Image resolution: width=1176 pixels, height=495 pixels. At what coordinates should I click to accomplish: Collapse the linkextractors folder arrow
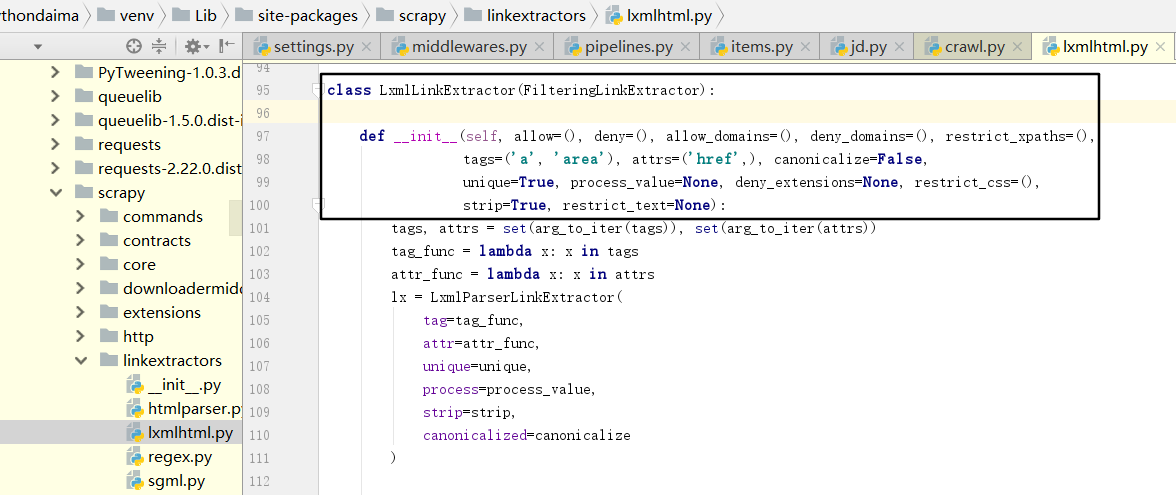(x=80, y=360)
